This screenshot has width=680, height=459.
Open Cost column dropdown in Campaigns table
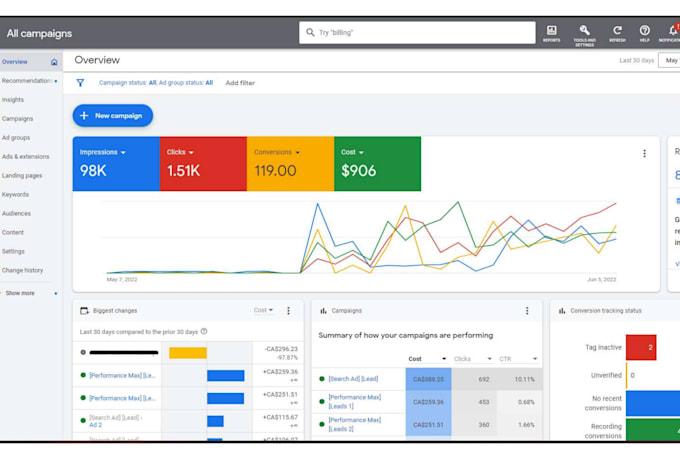(x=427, y=359)
